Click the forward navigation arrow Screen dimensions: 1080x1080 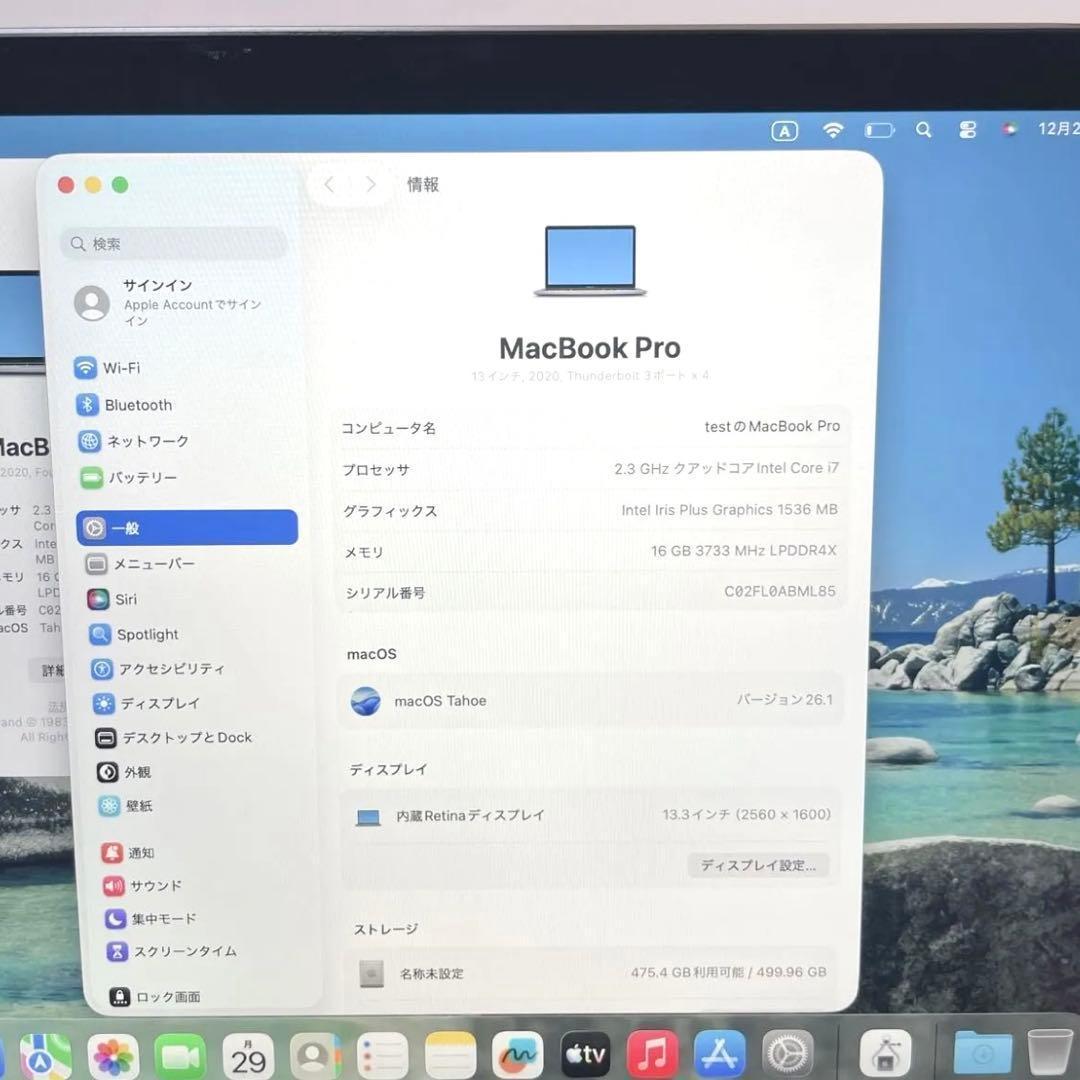click(369, 184)
